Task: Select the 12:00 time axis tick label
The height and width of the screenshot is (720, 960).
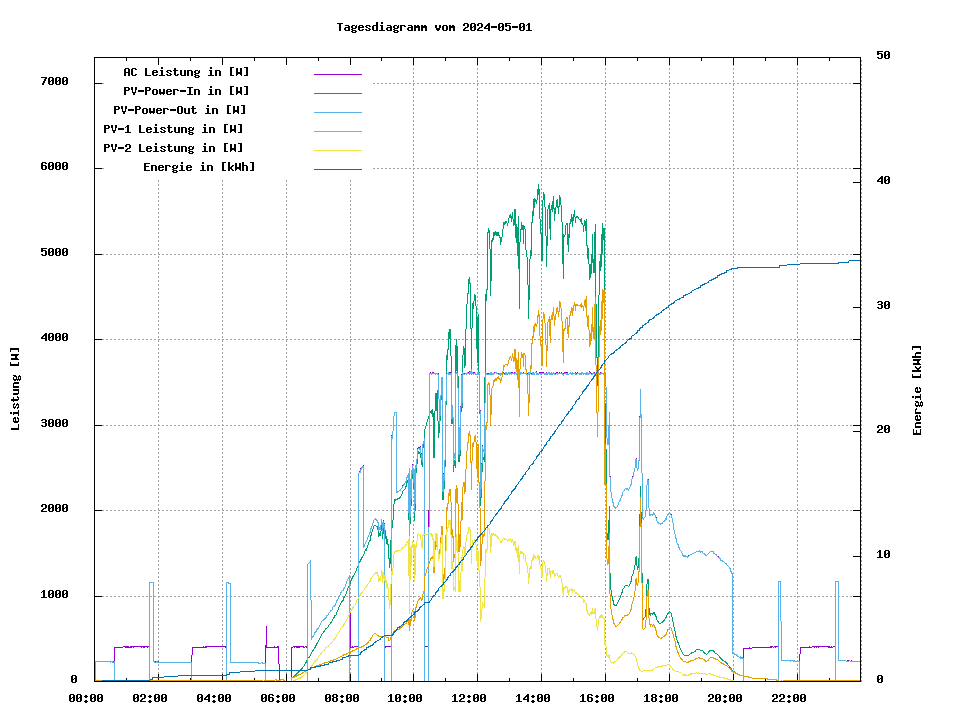Action: tap(469, 698)
